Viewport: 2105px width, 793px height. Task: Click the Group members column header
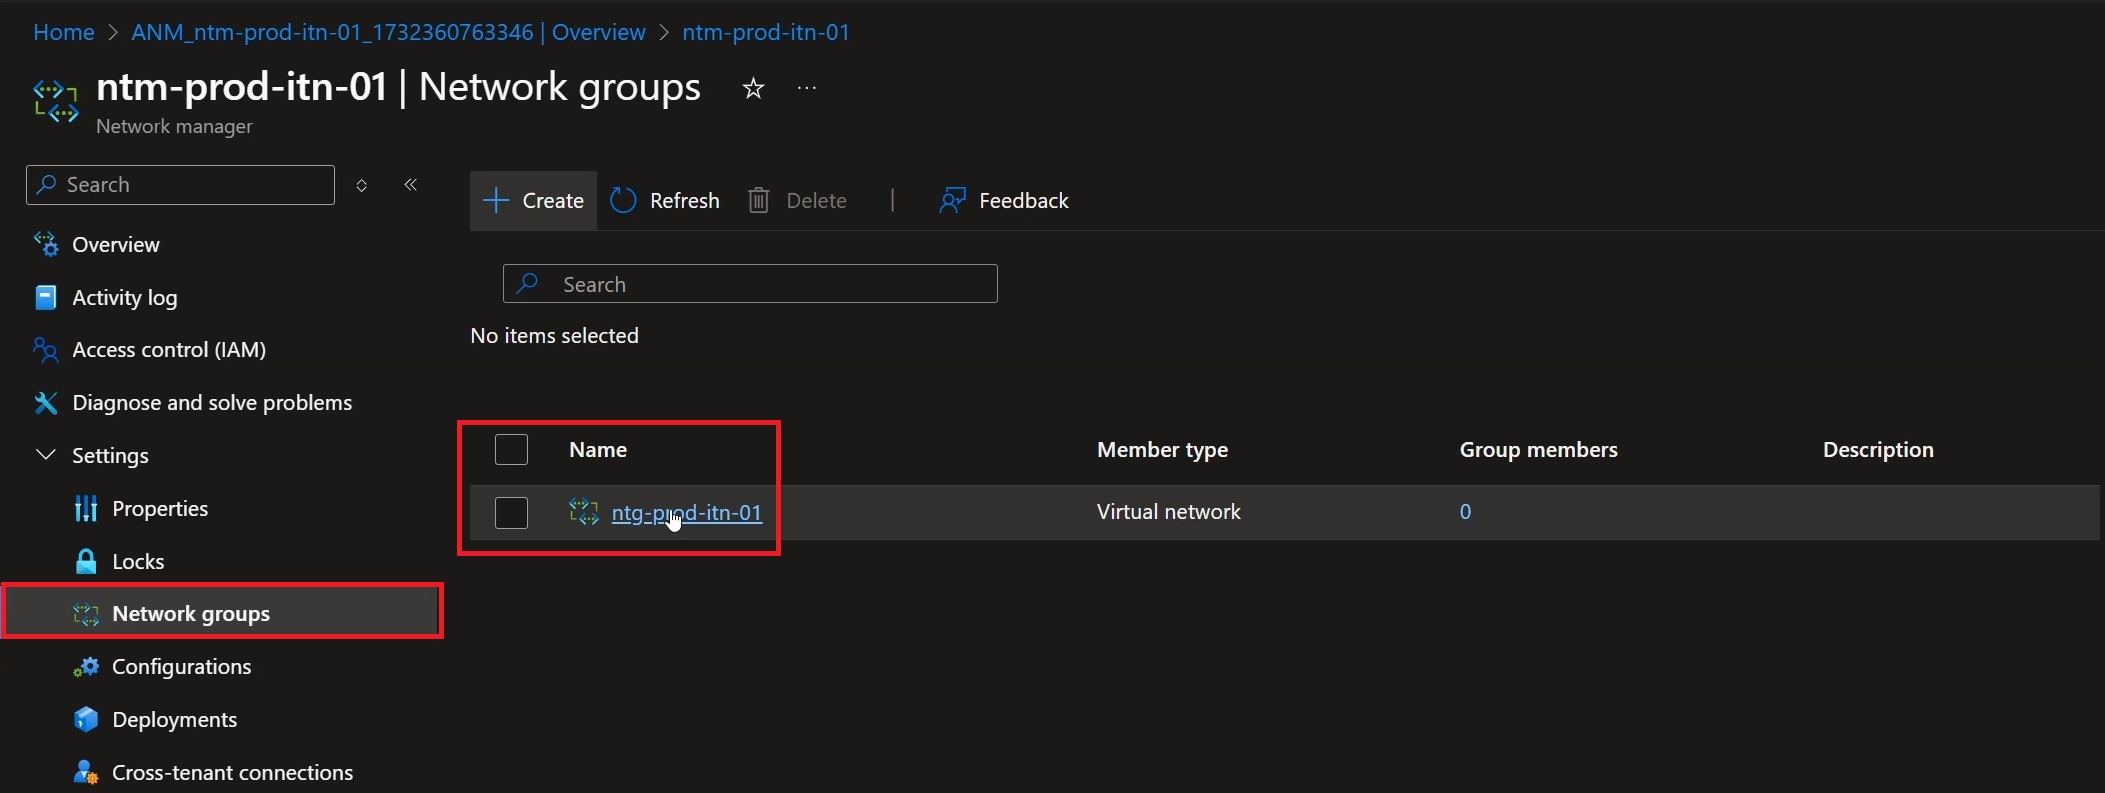point(1538,450)
